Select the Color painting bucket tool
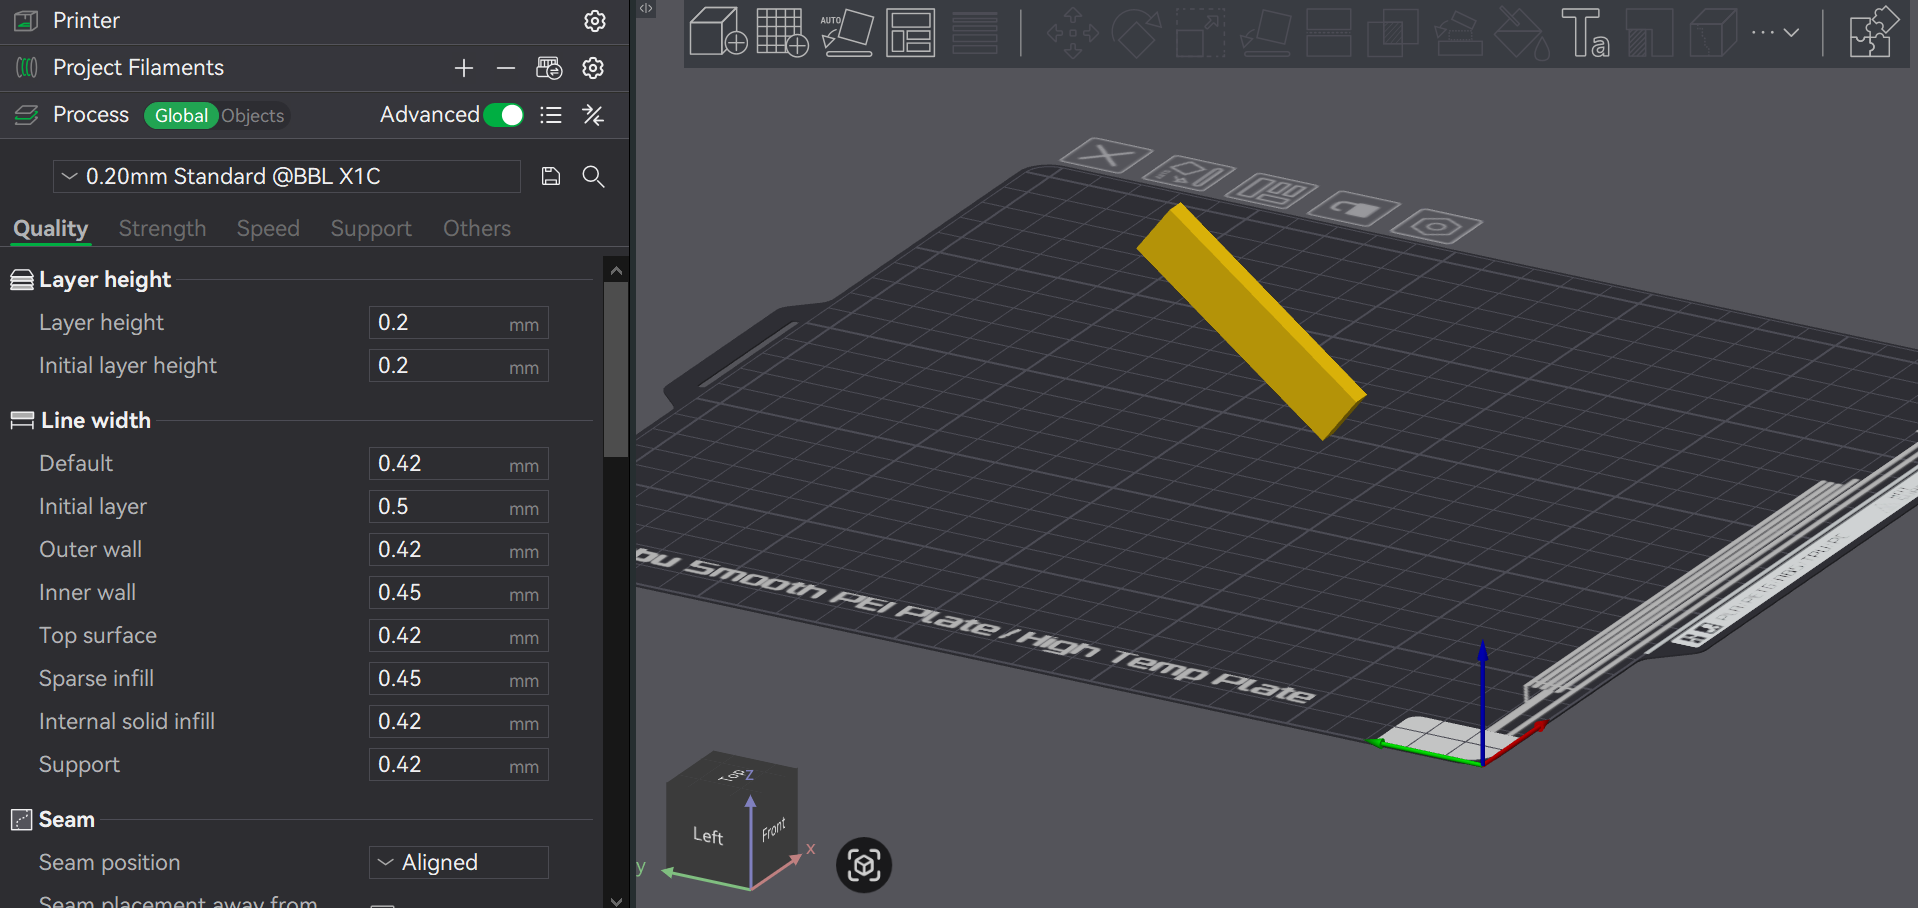This screenshot has height=908, width=1918. 1522,32
